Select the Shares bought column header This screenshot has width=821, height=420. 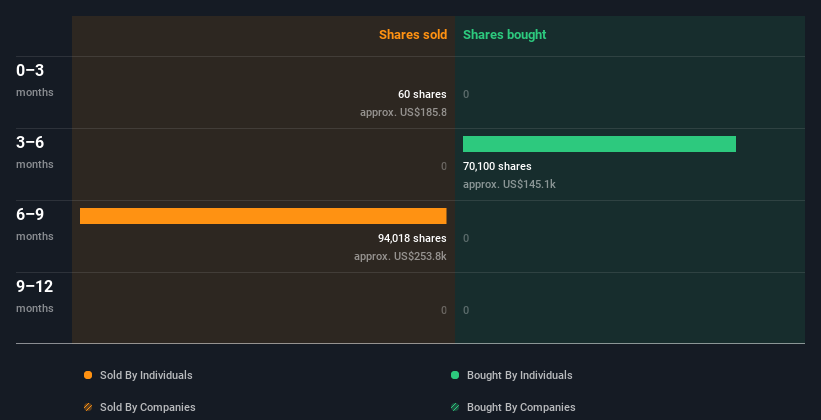pos(504,35)
